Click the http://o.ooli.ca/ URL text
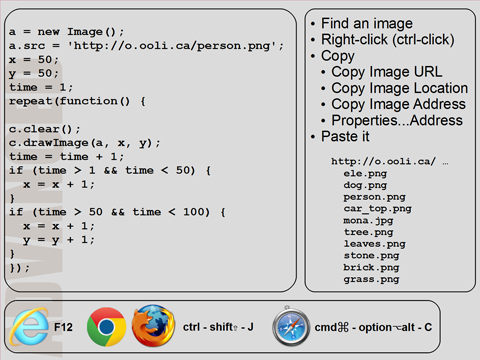The image size is (480, 360). [383, 162]
